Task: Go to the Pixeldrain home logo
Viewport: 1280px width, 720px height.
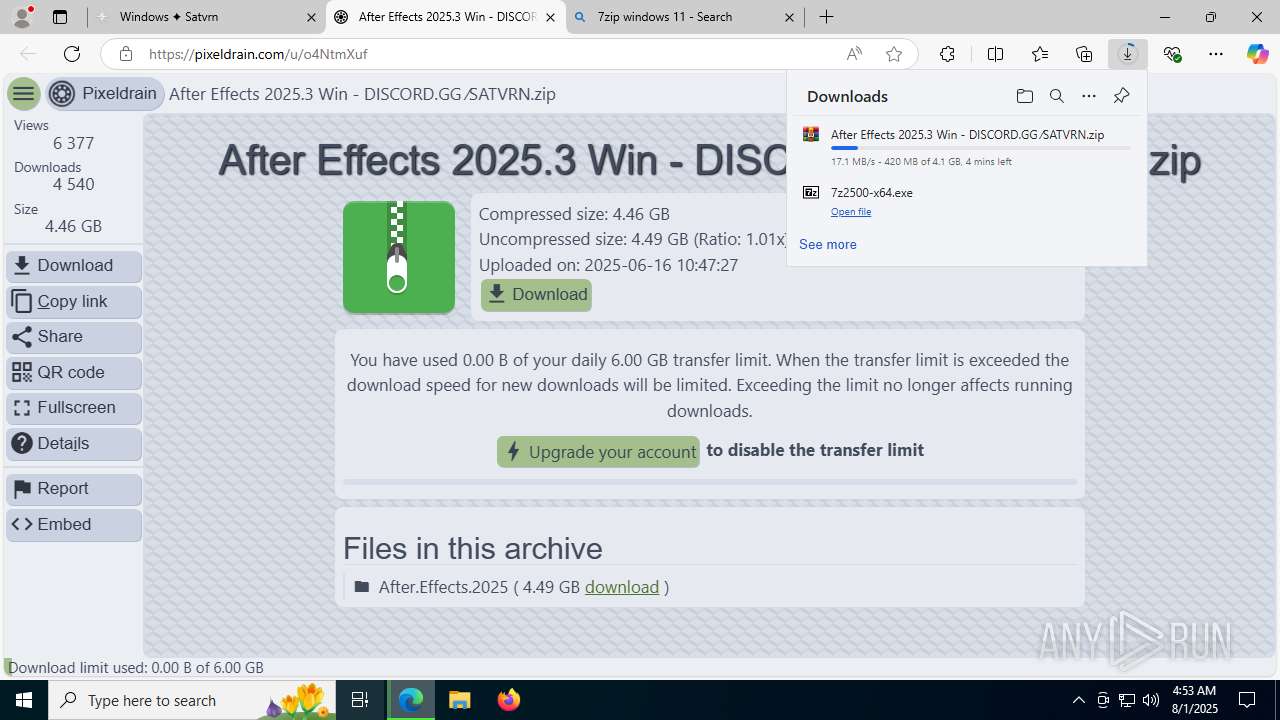Action: 105,94
